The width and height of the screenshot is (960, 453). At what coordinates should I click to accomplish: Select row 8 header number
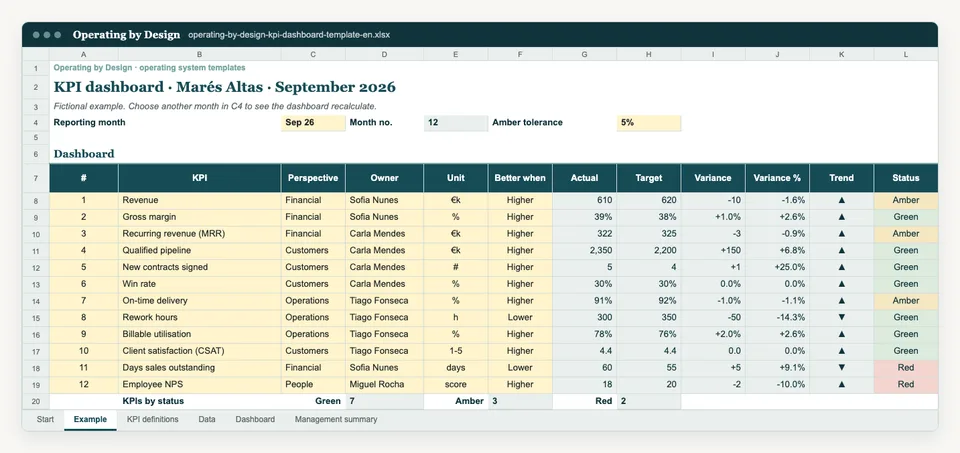pyautogui.click(x=36, y=200)
